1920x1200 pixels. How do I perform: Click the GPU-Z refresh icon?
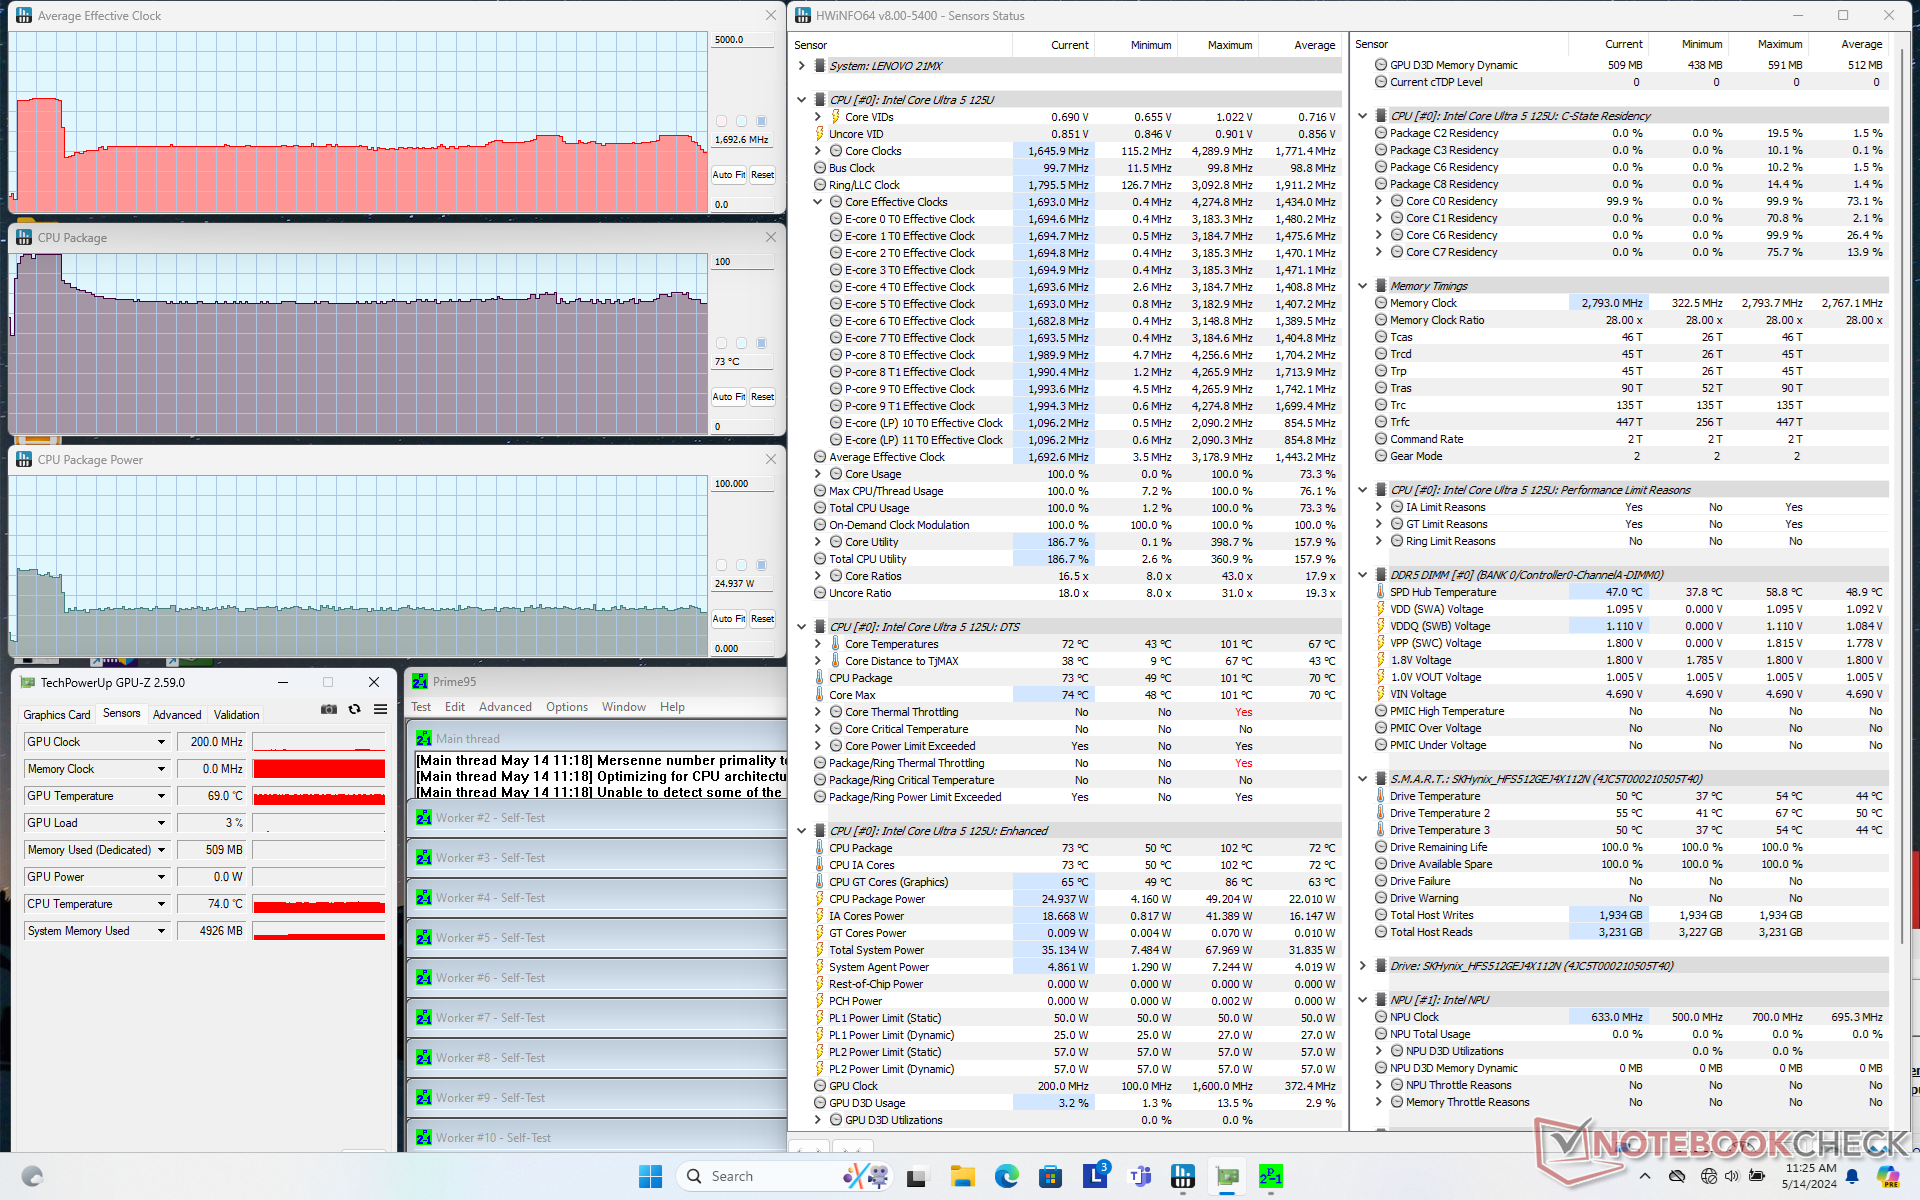point(354,709)
